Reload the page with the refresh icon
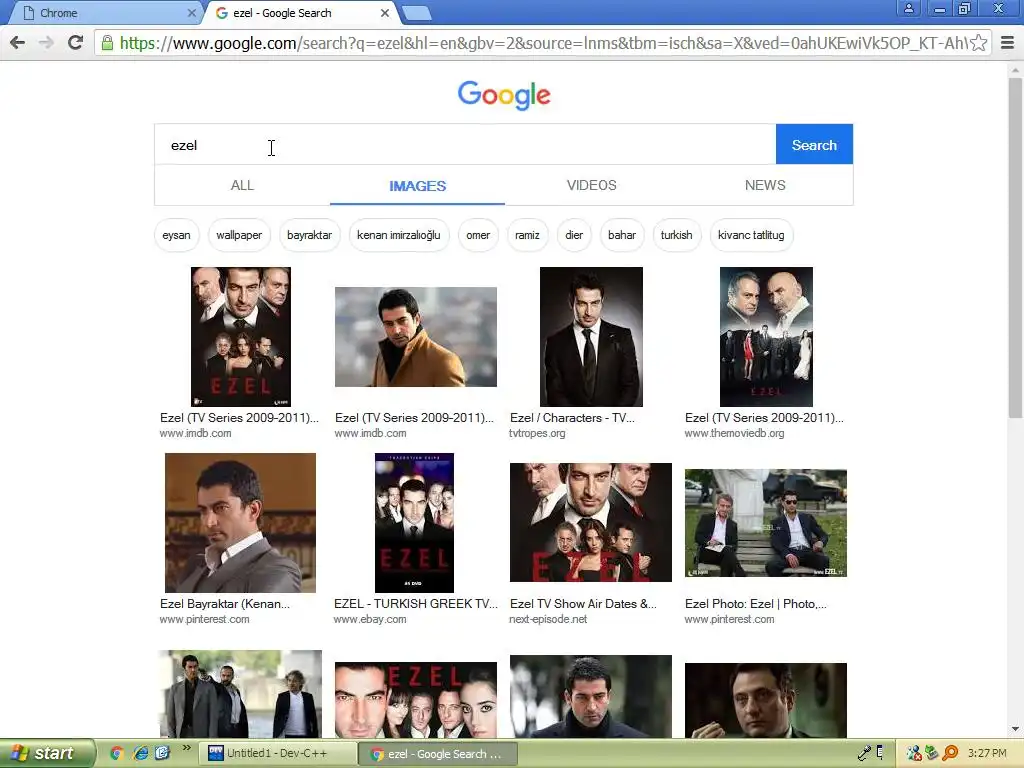 click(x=76, y=43)
